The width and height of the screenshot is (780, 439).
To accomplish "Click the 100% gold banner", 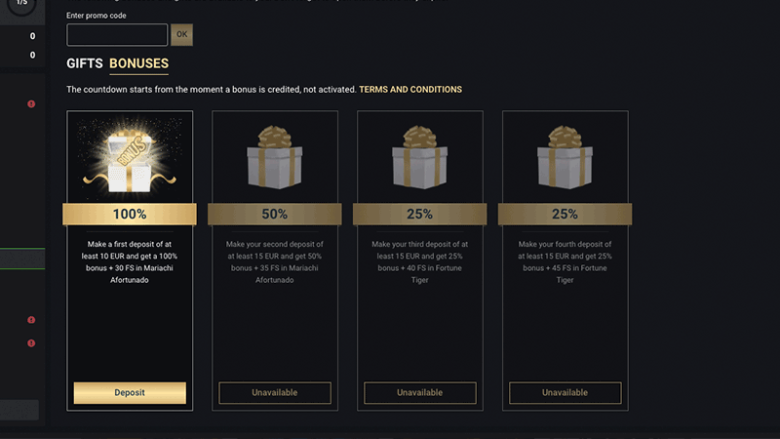I will (130, 214).
